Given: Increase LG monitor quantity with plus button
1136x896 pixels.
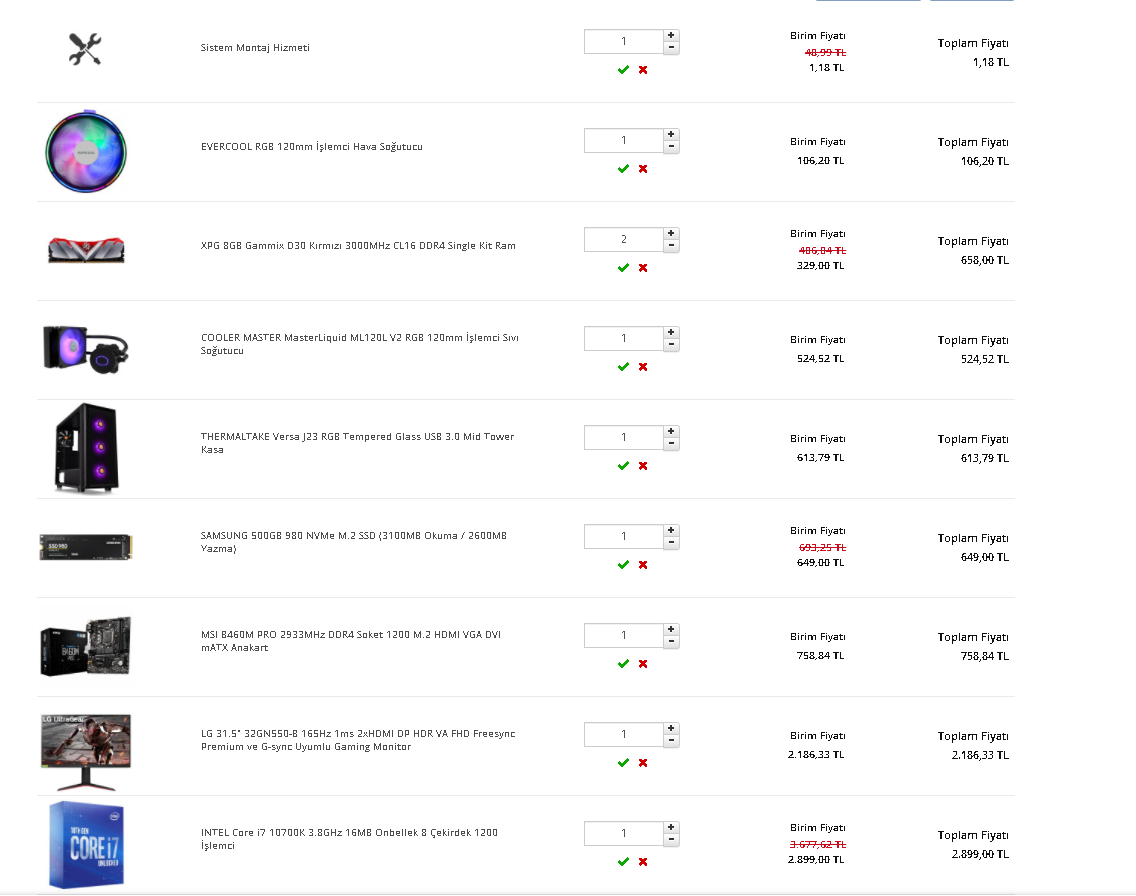Looking at the screenshot, I should pyautogui.click(x=671, y=728).
